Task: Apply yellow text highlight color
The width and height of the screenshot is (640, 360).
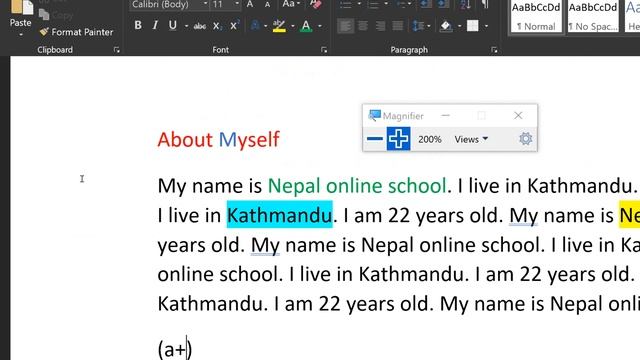Action: [x=279, y=26]
